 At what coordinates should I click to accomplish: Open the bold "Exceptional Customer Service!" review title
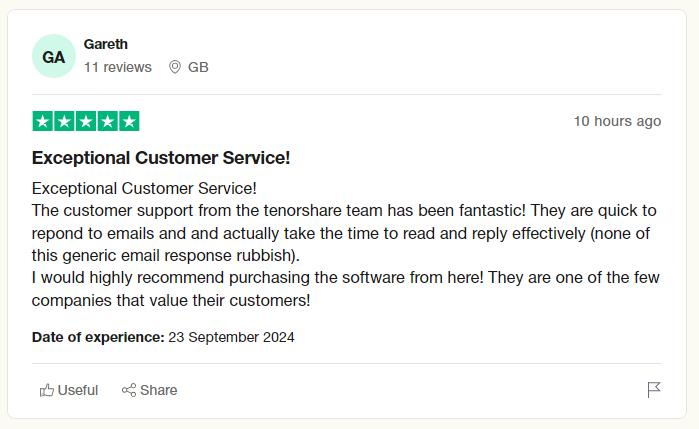point(161,158)
